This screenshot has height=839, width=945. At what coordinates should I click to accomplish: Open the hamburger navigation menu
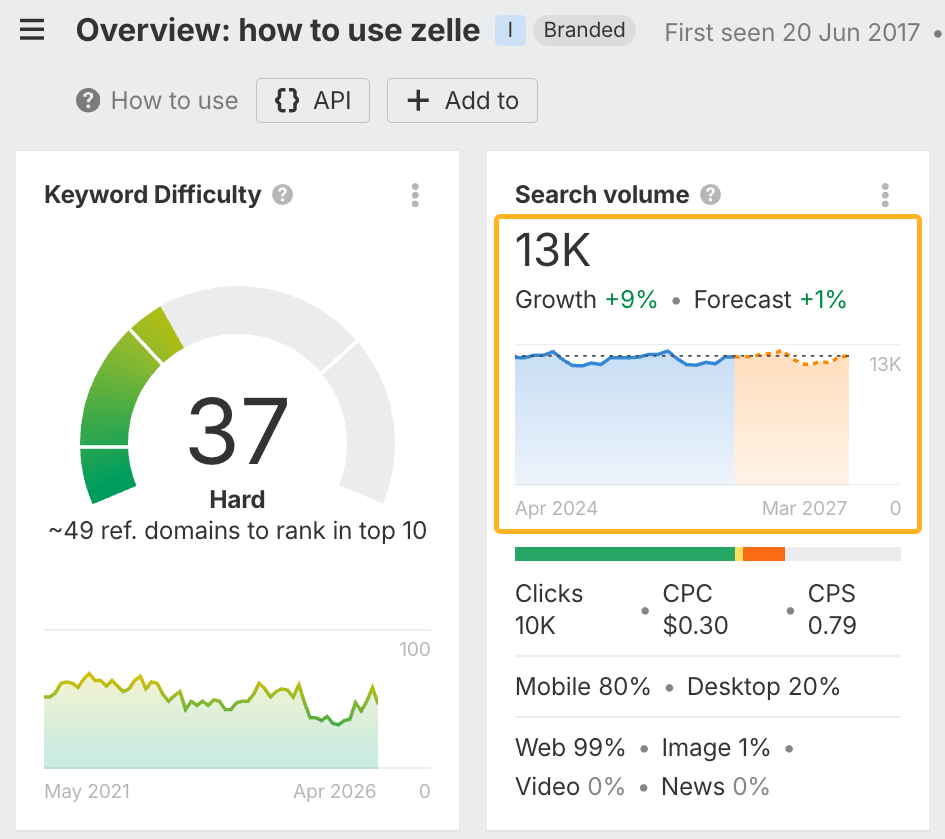pyautogui.click(x=32, y=30)
